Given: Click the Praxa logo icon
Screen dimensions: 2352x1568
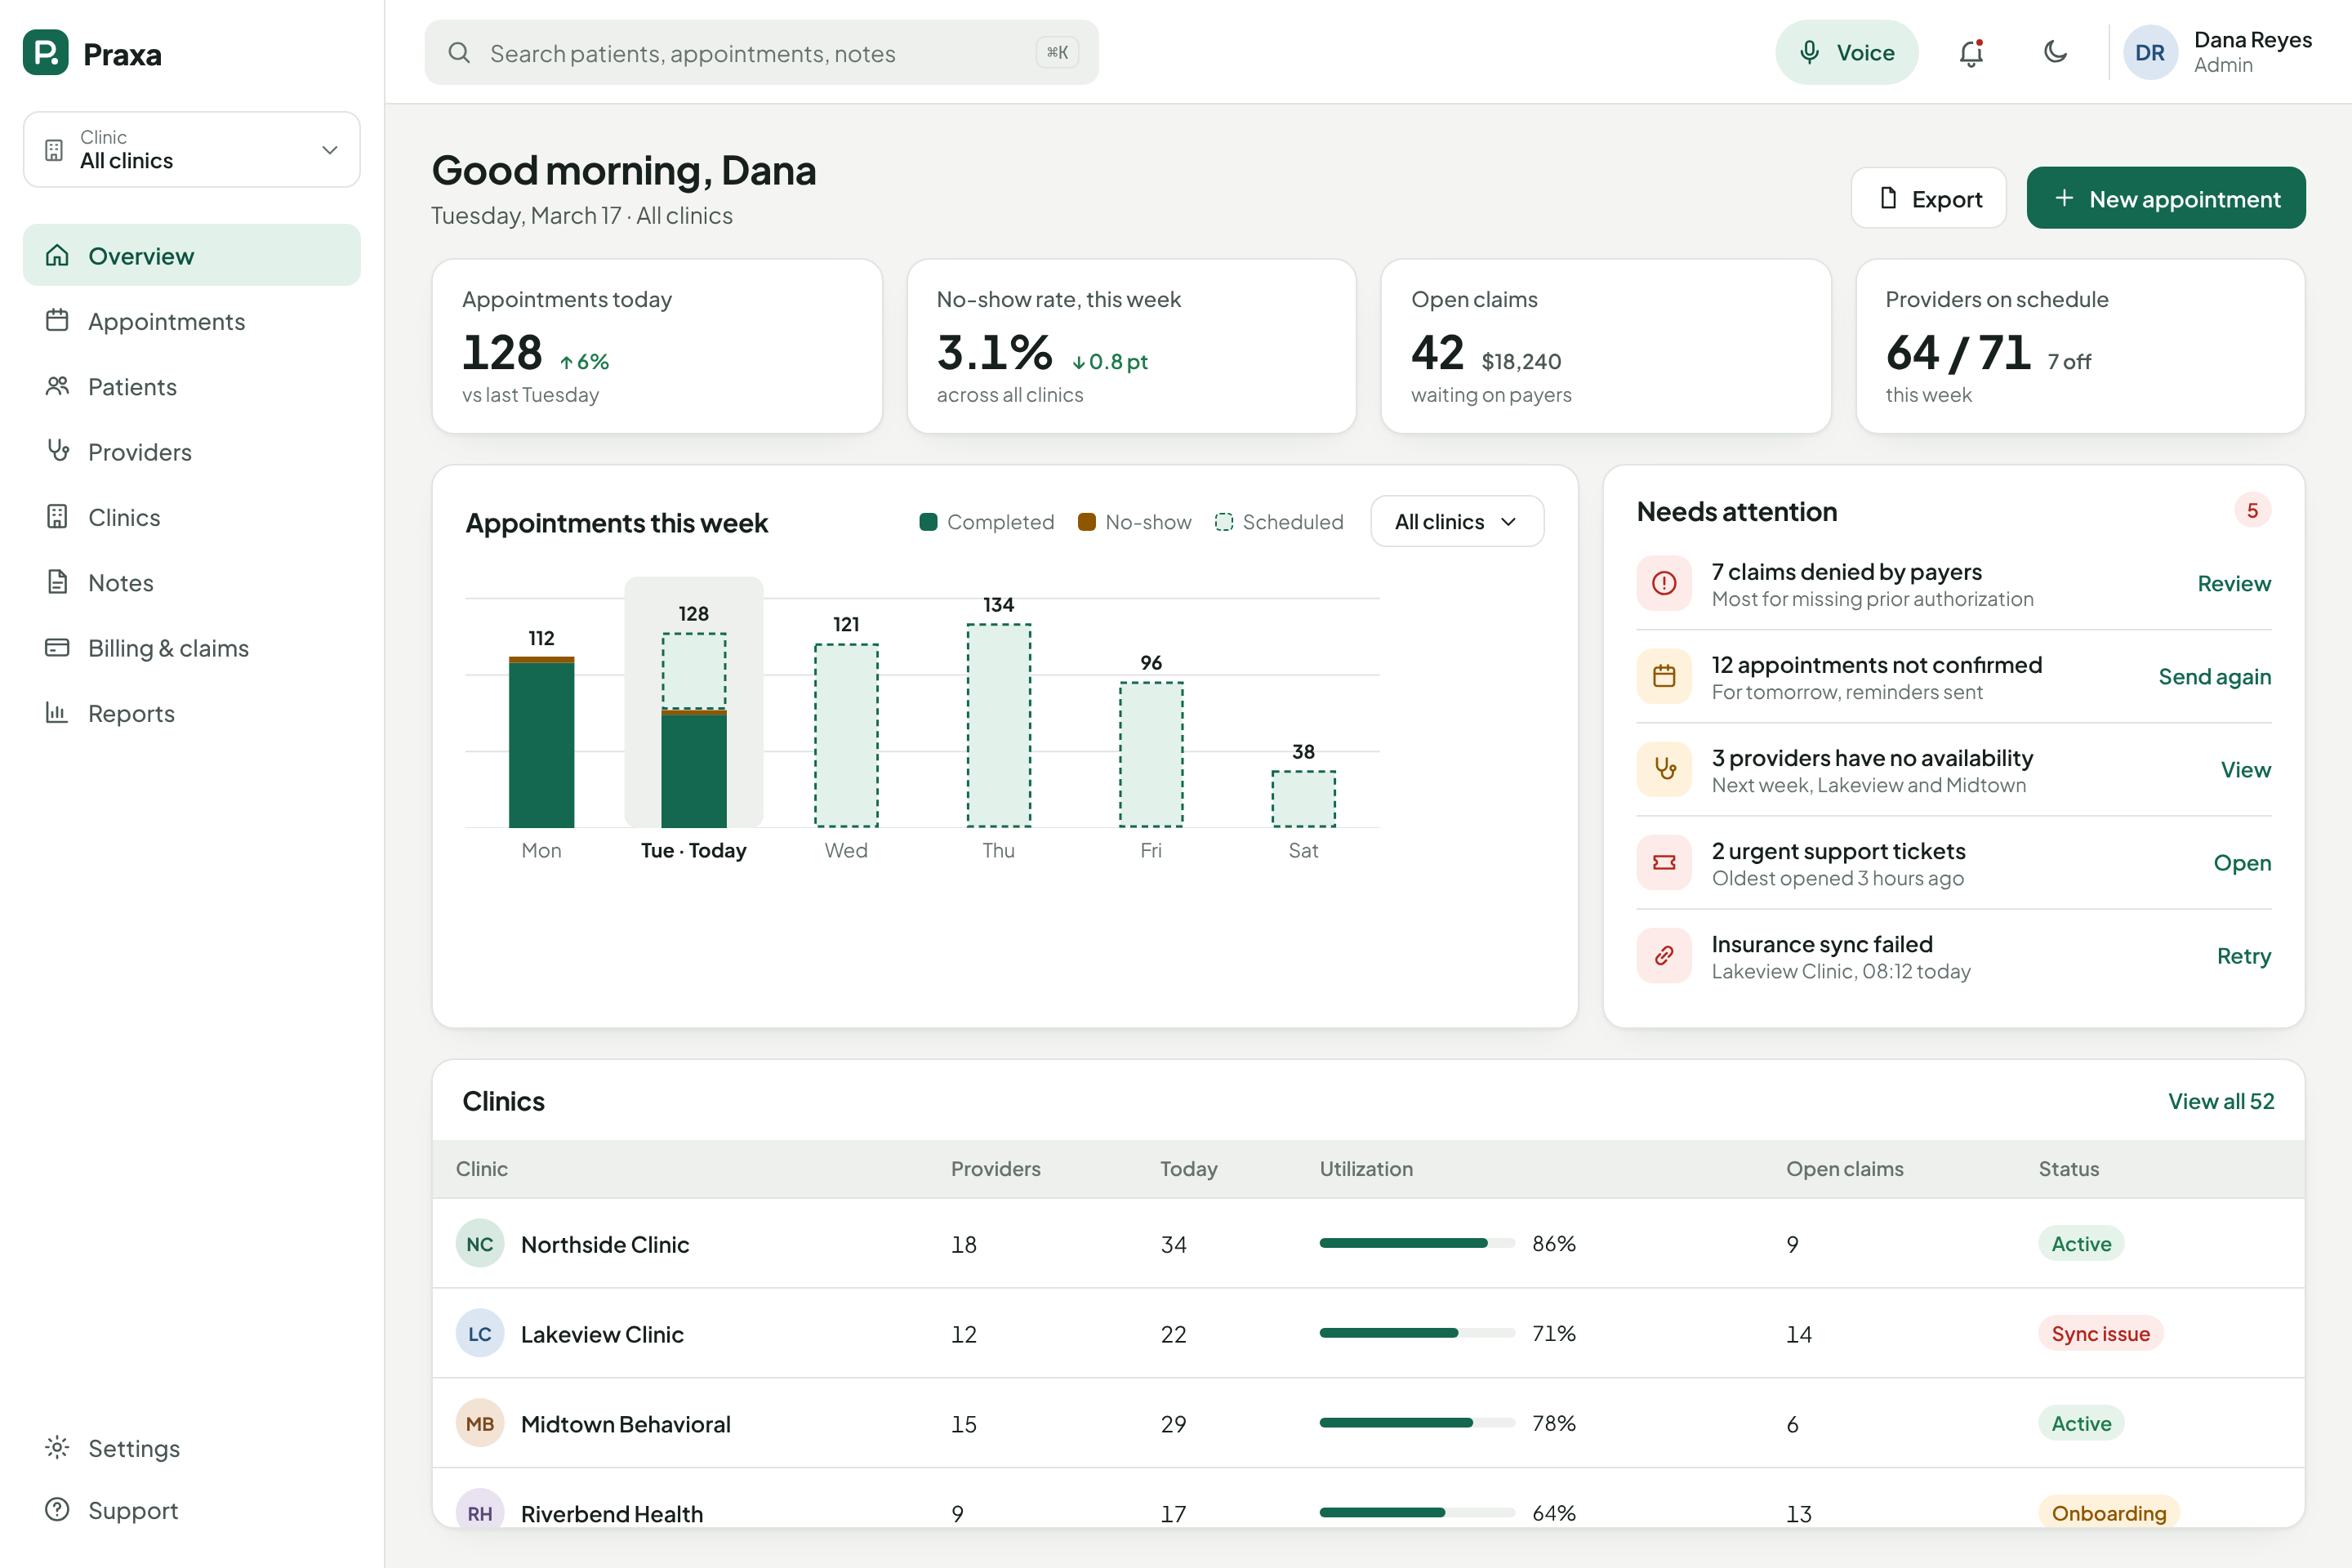Looking at the screenshot, I should click(x=46, y=52).
